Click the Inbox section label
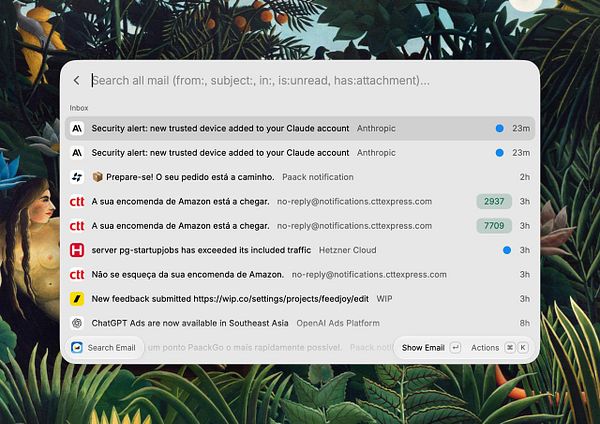This screenshot has height=424, width=600. coord(79,108)
